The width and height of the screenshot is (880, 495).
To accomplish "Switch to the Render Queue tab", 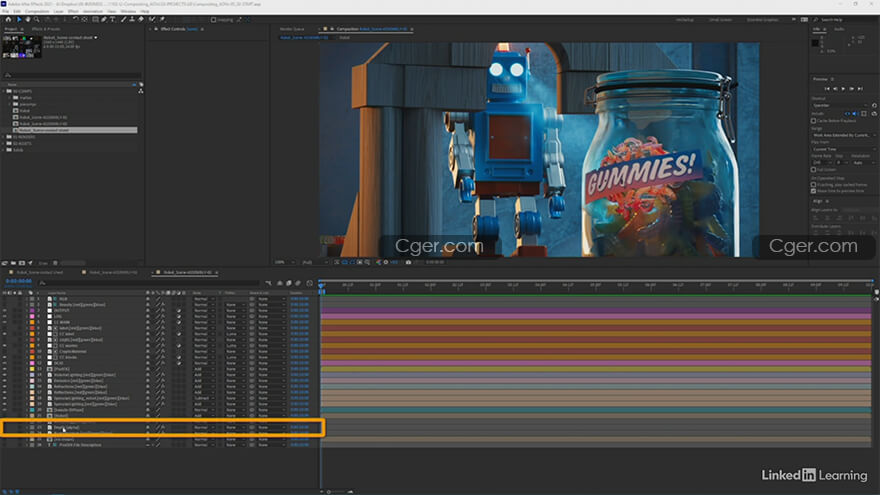I will (x=292, y=29).
